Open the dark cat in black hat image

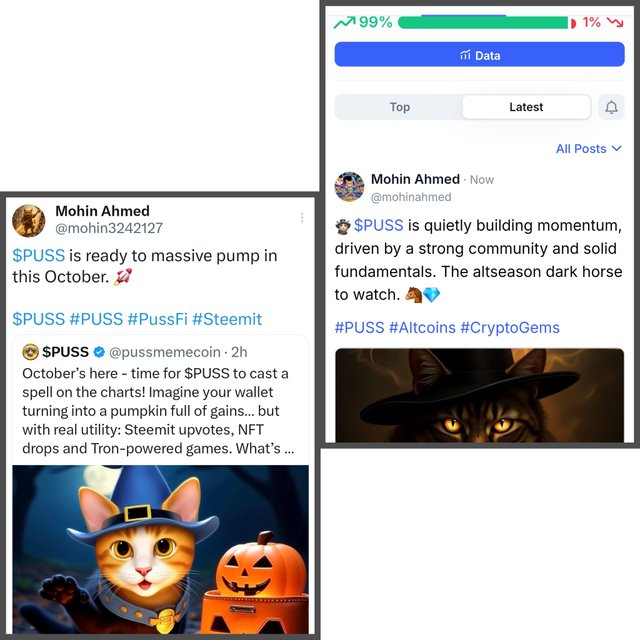pos(479,395)
